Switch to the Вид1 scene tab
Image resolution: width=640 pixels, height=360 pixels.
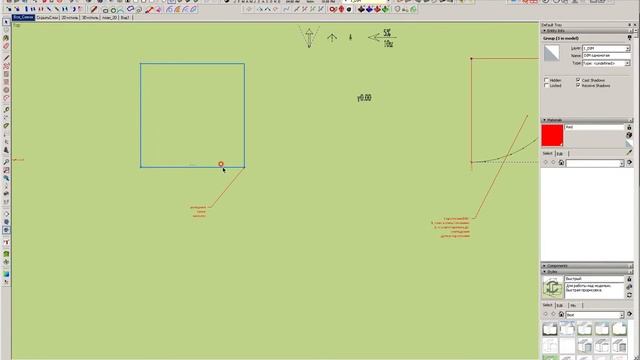pyautogui.click(x=125, y=18)
